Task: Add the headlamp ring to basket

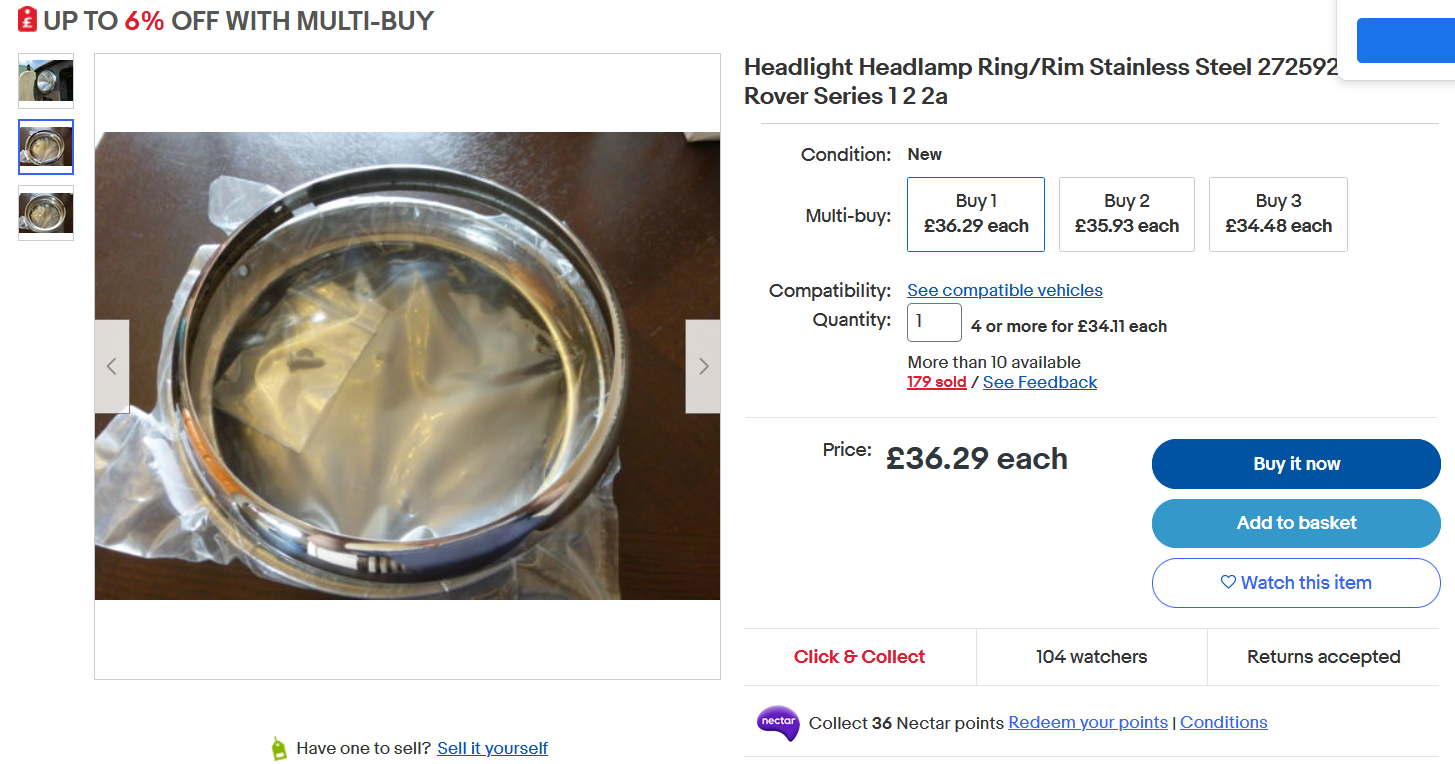Action: (1295, 522)
